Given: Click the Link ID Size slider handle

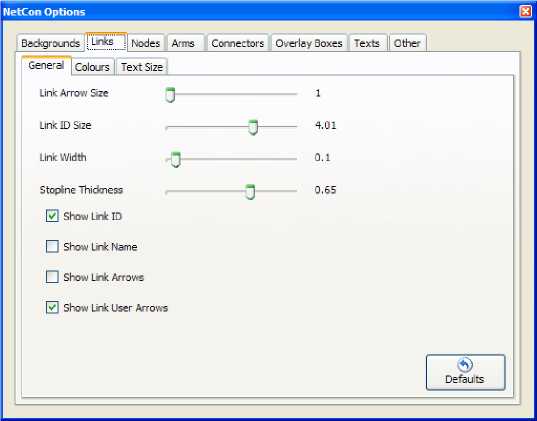Looking at the screenshot, I should (x=253, y=127).
